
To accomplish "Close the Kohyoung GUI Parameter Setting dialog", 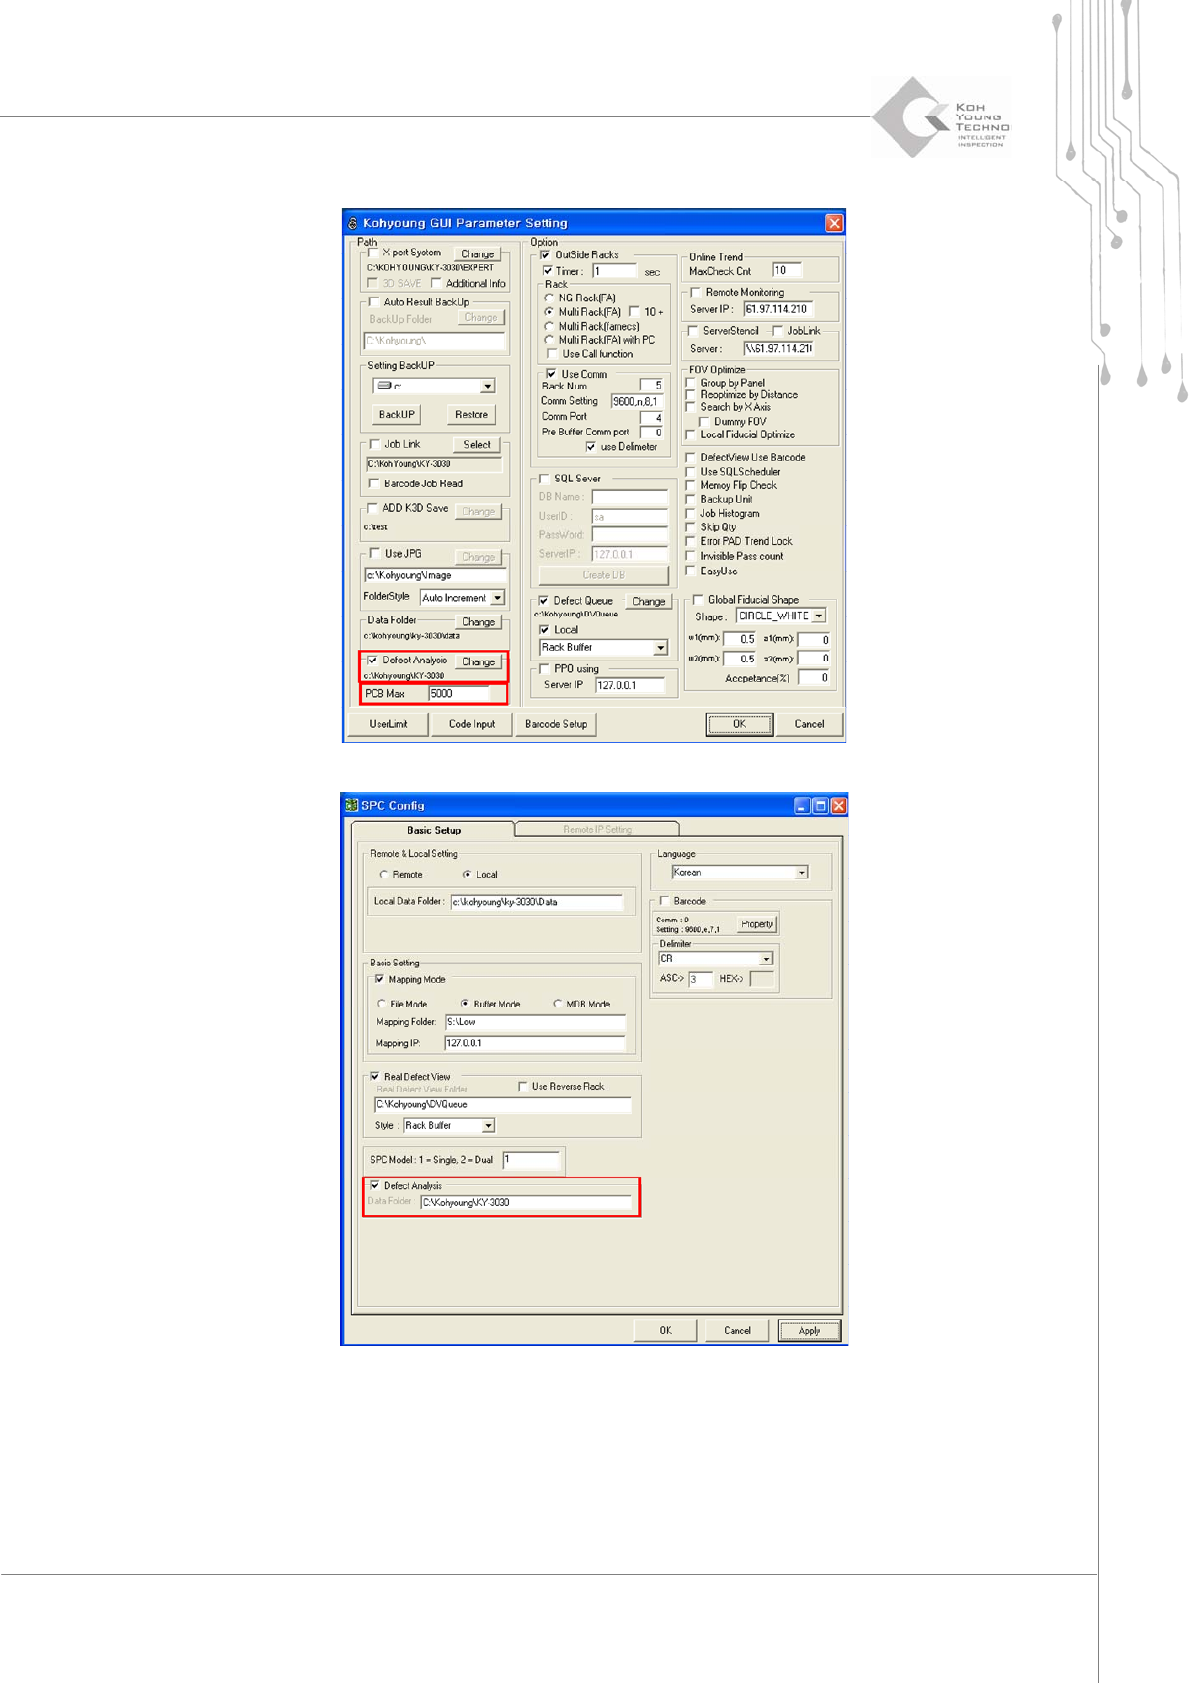I will [834, 223].
